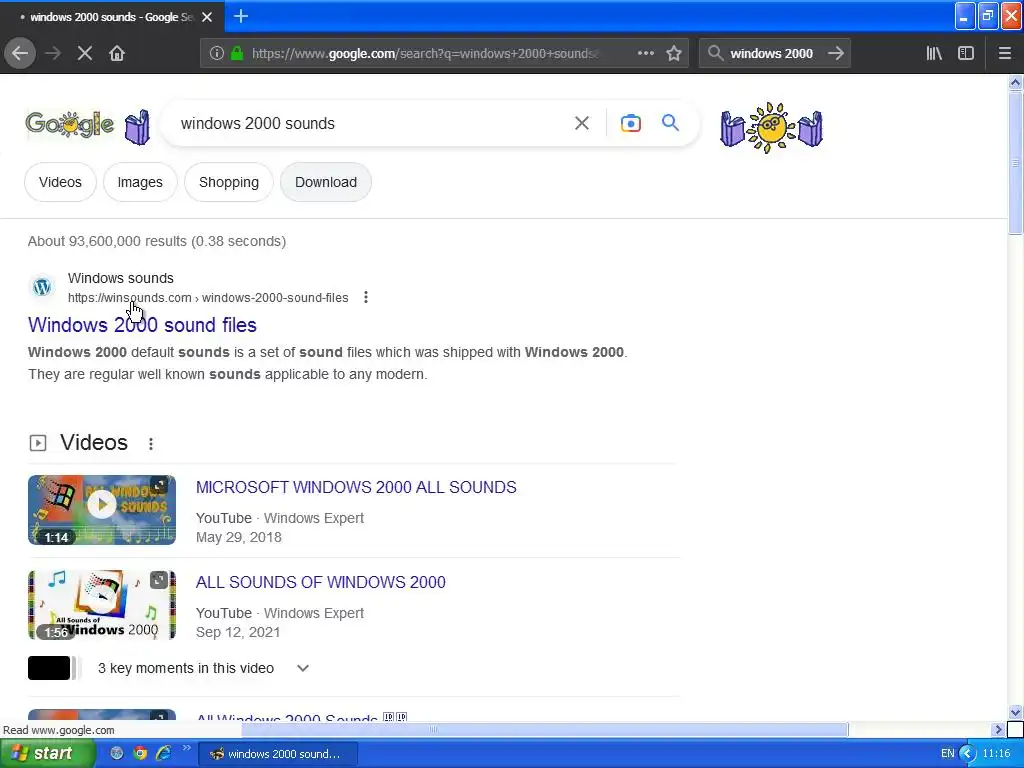The height and width of the screenshot is (768, 1024).
Task: Filter results by Images
Action: pos(140,182)
